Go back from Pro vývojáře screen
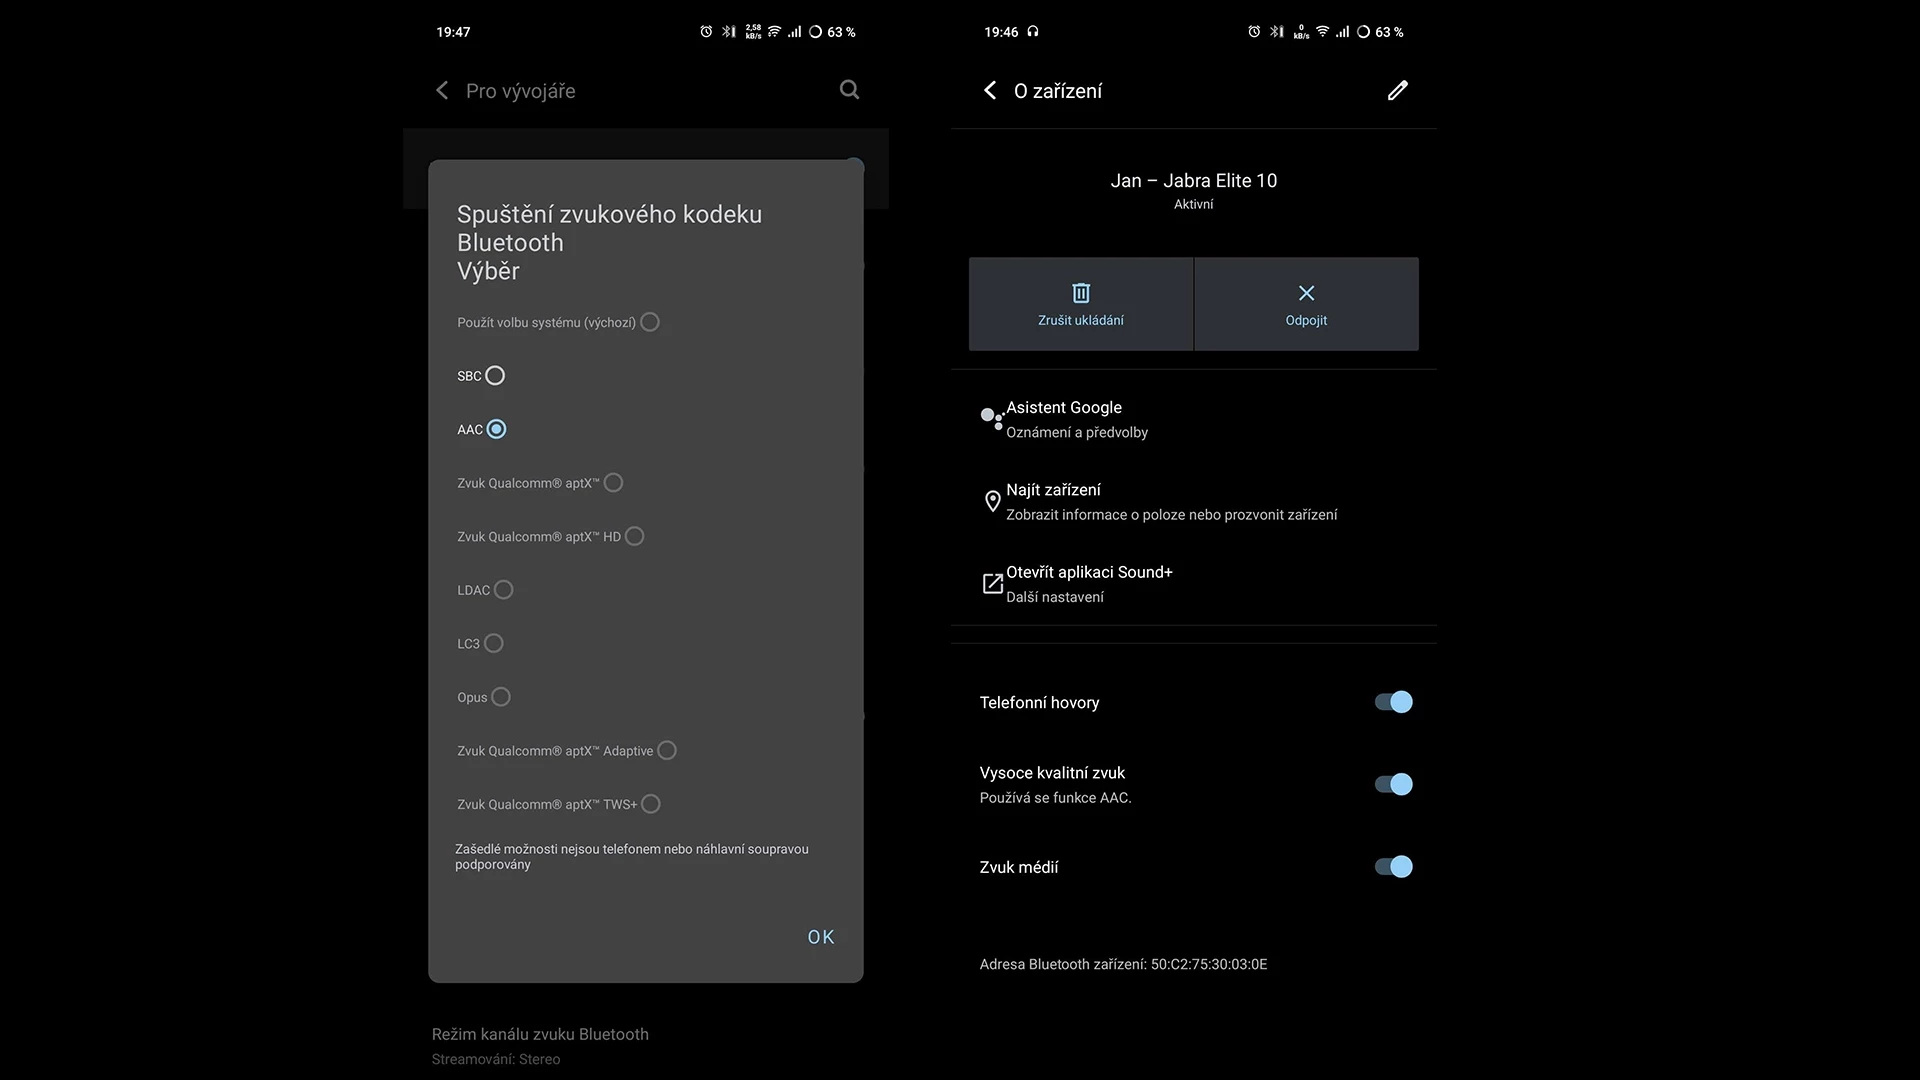1920x1080 pixels. pyautogui.click(x=442, y=90)
